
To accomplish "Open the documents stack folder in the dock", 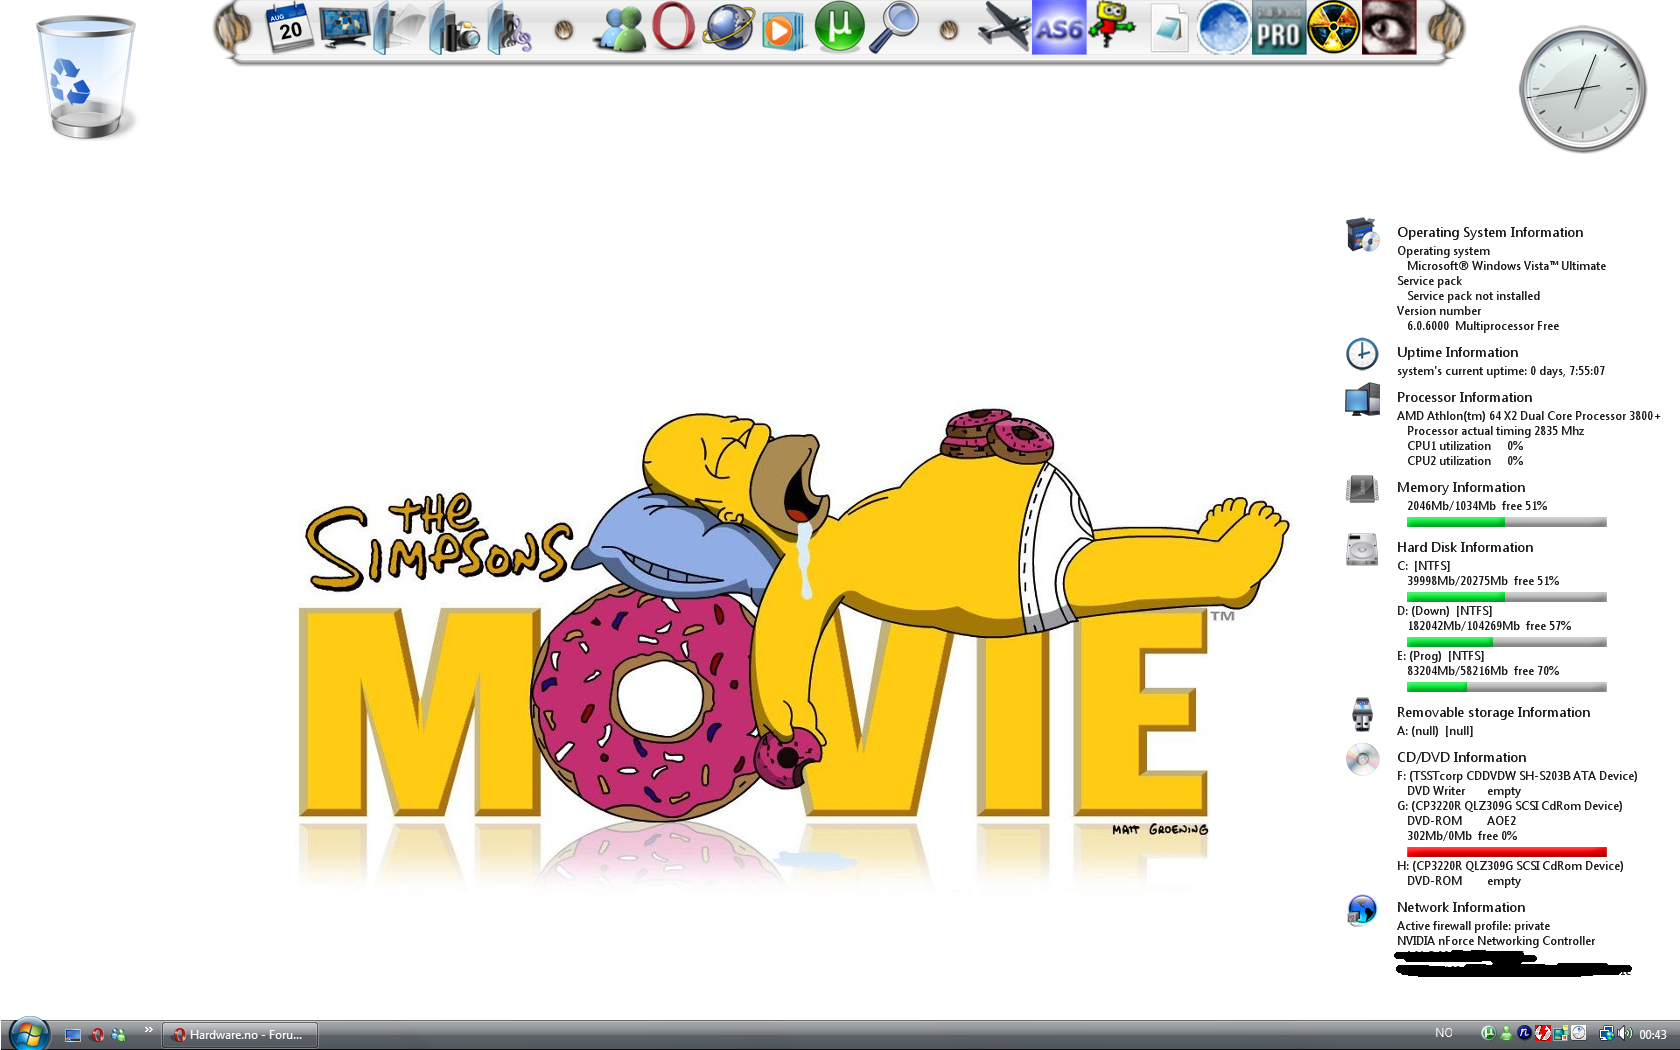I will pos(400,27).
